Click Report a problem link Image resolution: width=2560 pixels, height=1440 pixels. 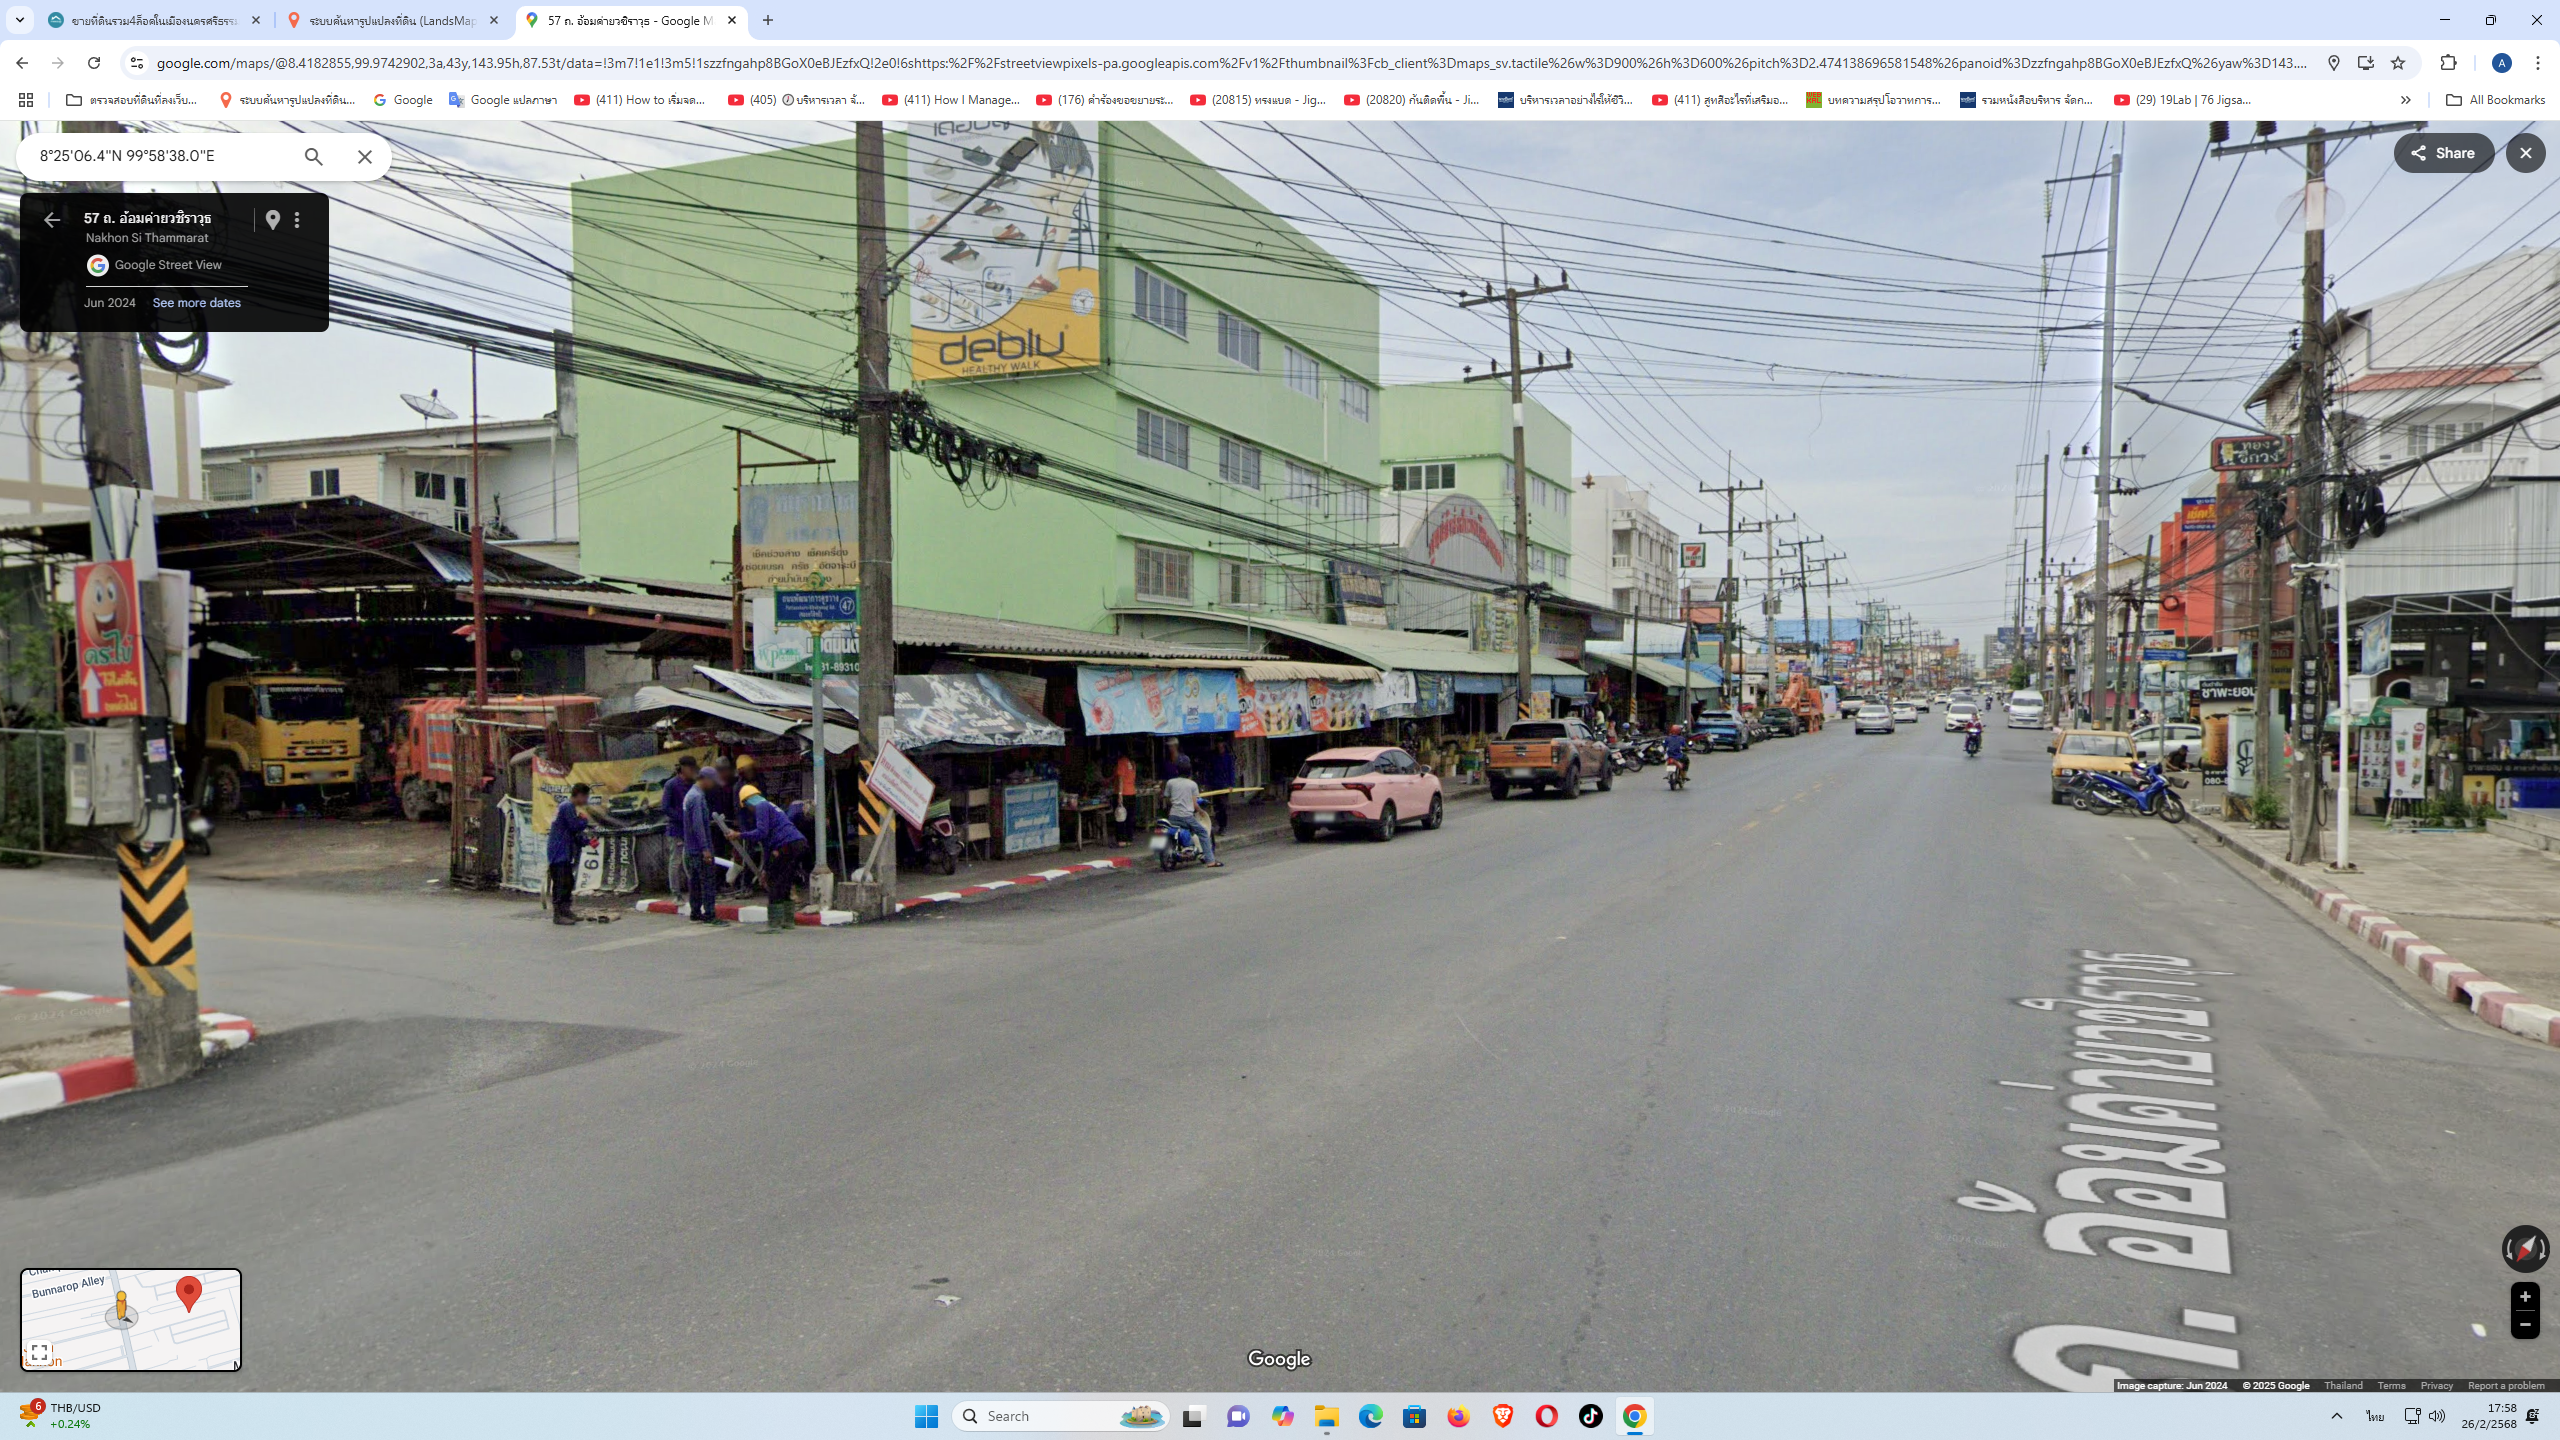[2506, 1385]
